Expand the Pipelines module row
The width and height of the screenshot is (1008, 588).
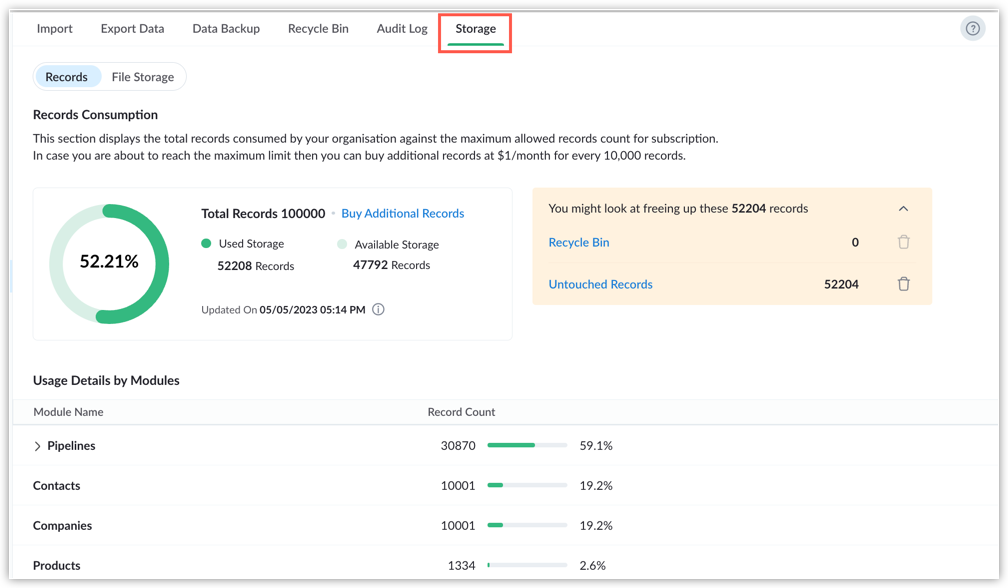(x=37, y=446)
